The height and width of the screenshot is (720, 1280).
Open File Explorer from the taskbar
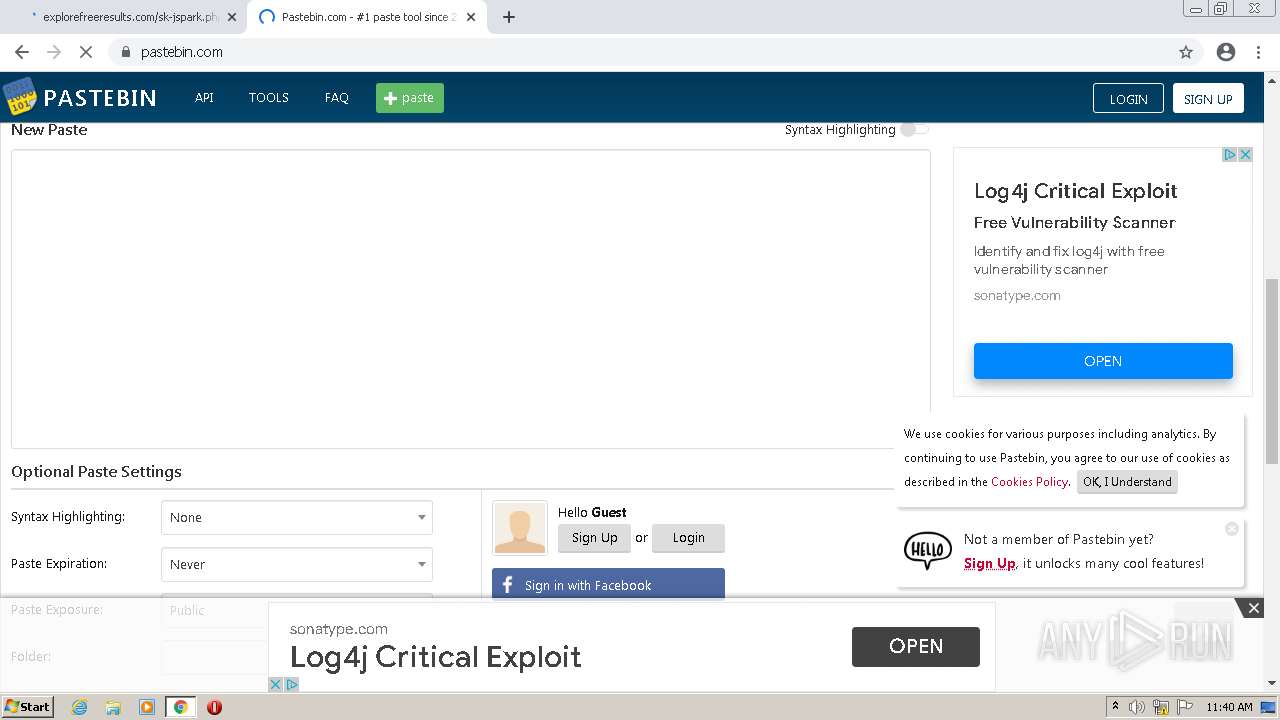(x=113, y=707)
